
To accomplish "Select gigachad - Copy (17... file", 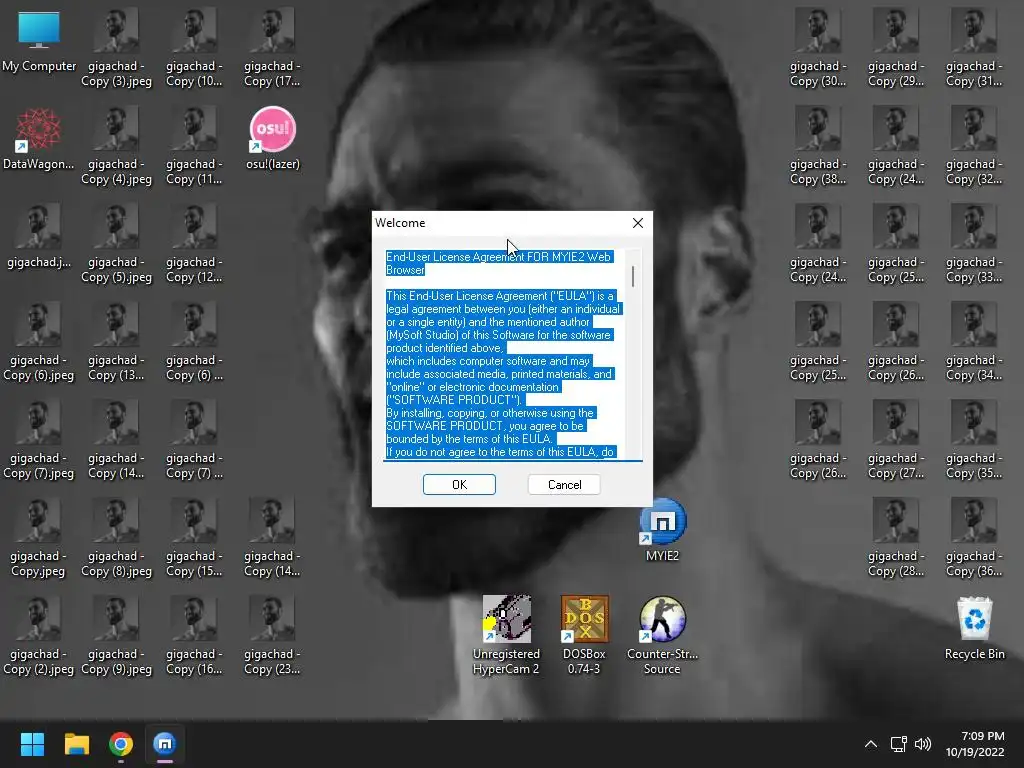I will [x=272, y=48].
